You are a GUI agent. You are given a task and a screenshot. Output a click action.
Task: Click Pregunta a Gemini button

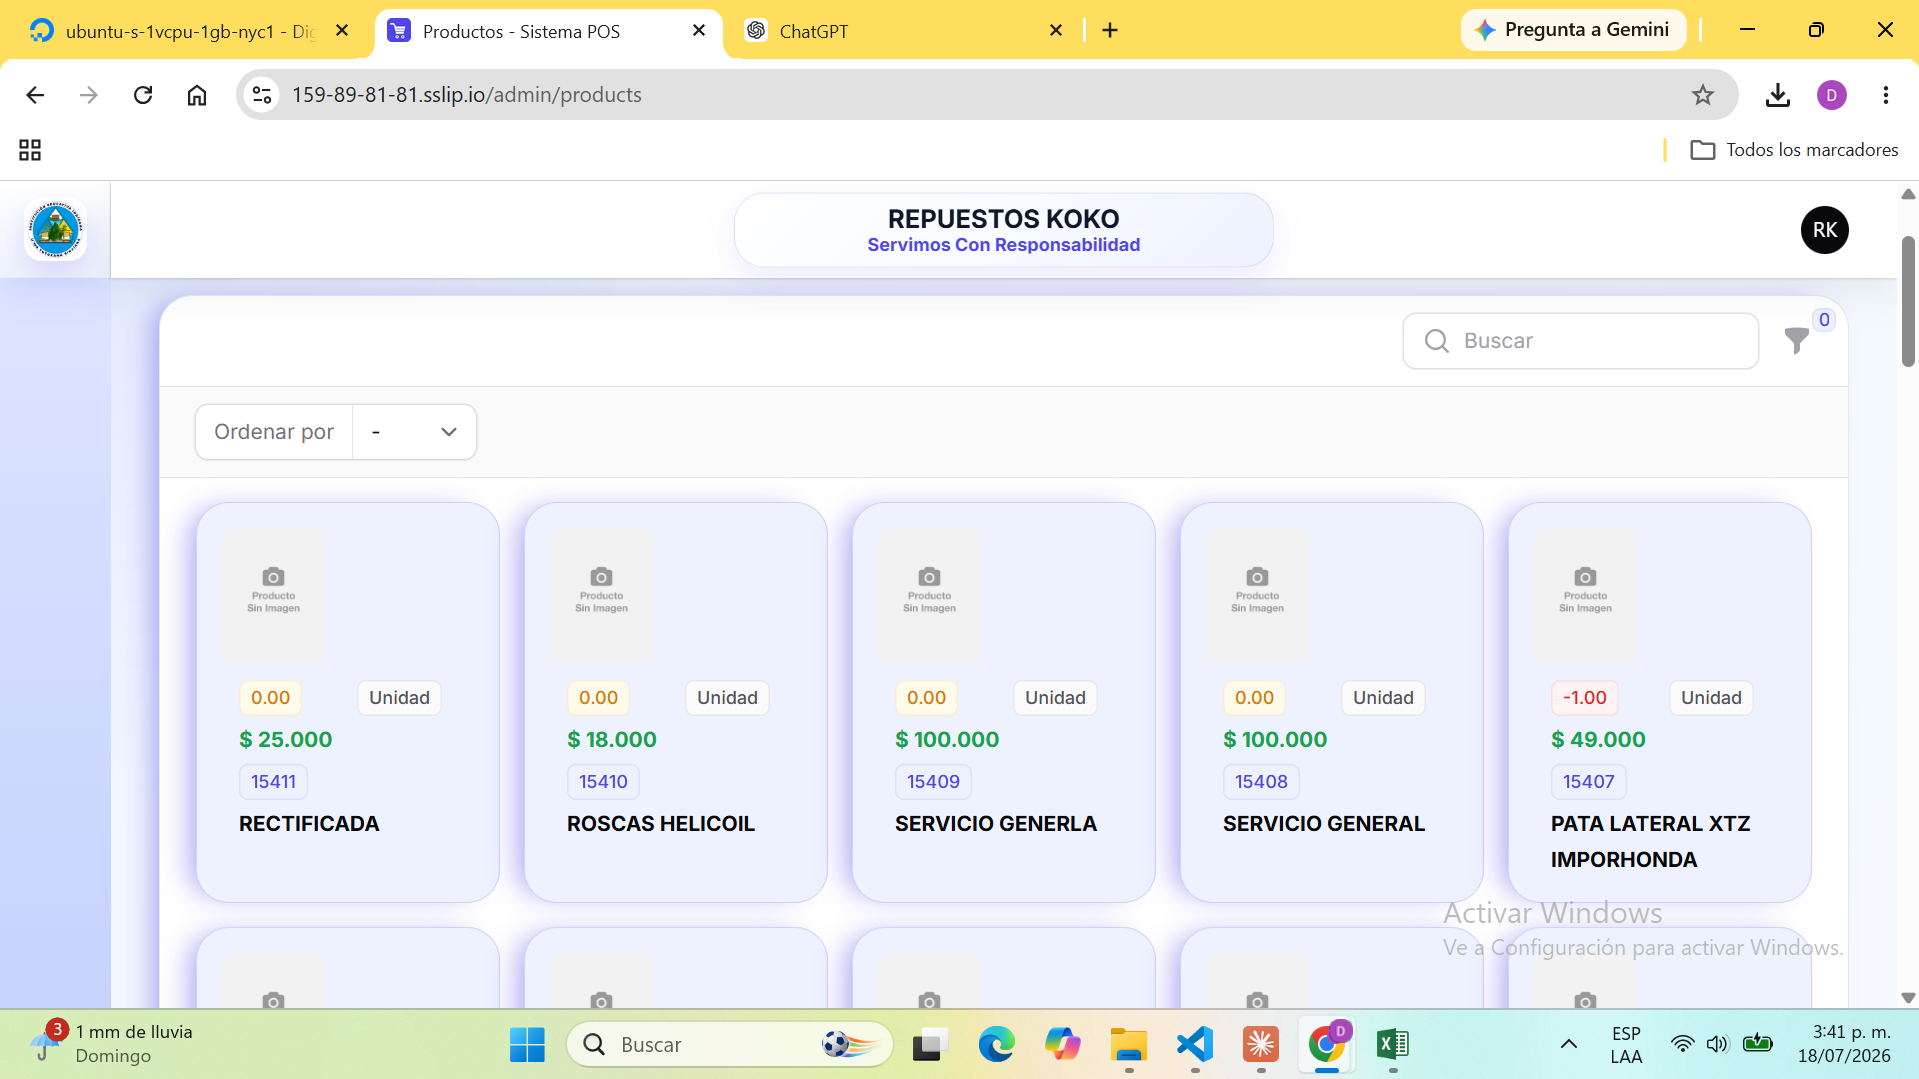[1573, 30]
